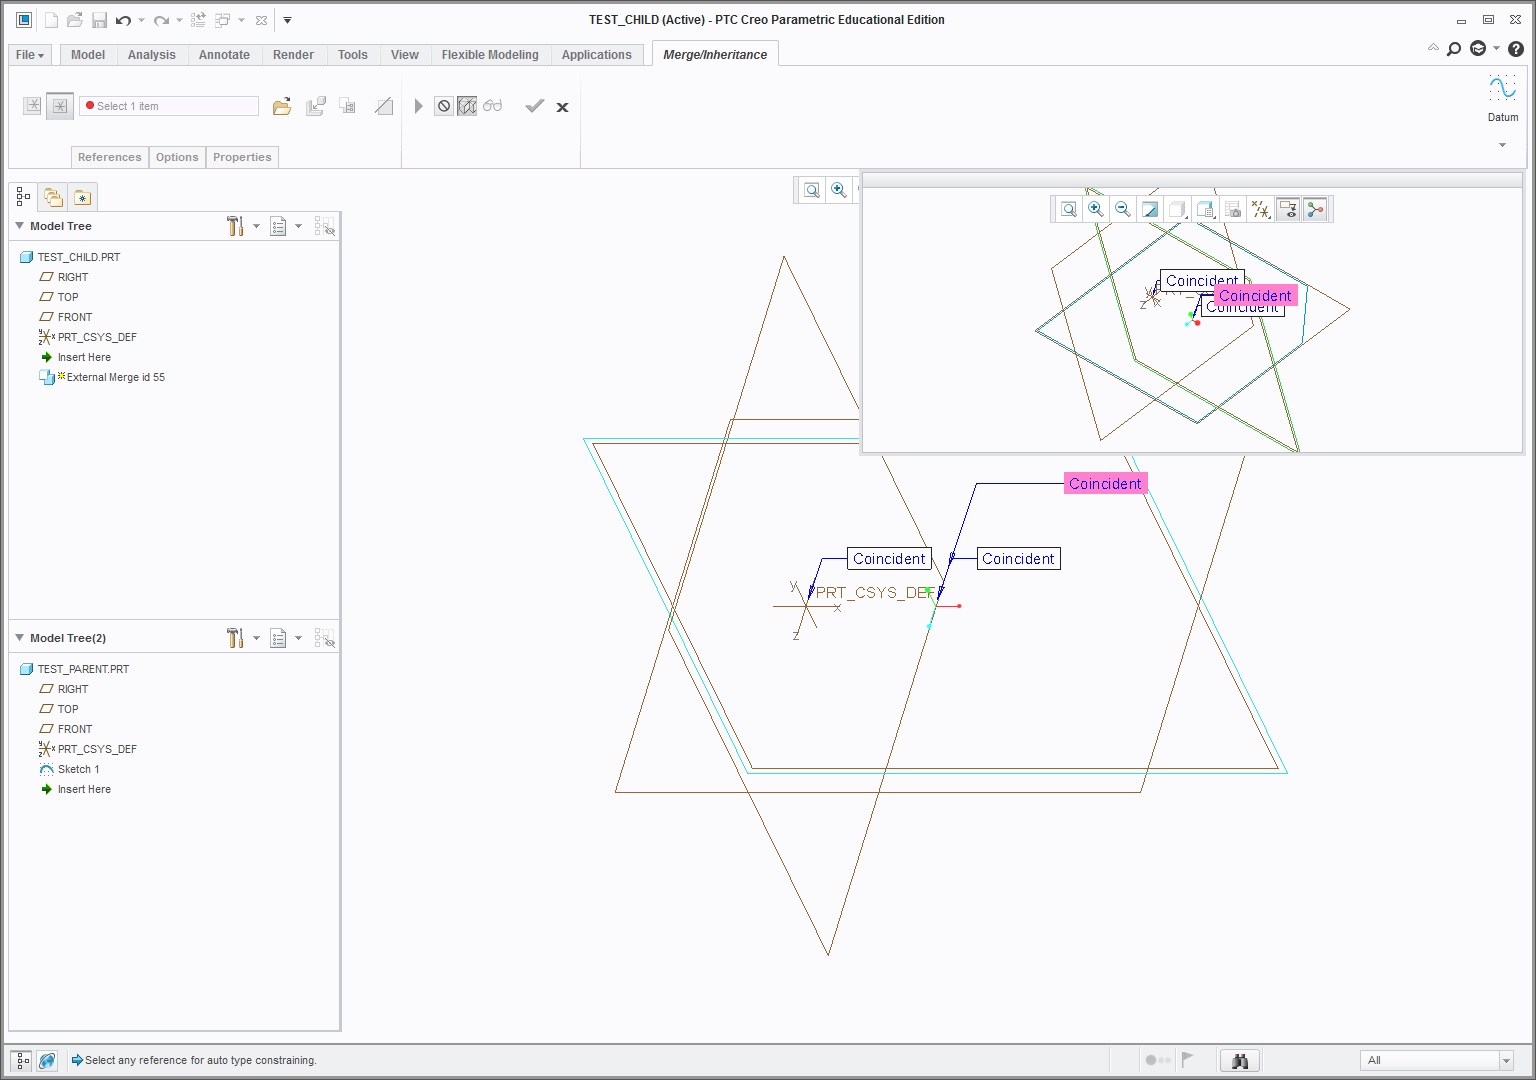Click the binoculars Find icon in status bar
This screenshot has height=1080, width=1536.
click(x=1240, y=1060)
